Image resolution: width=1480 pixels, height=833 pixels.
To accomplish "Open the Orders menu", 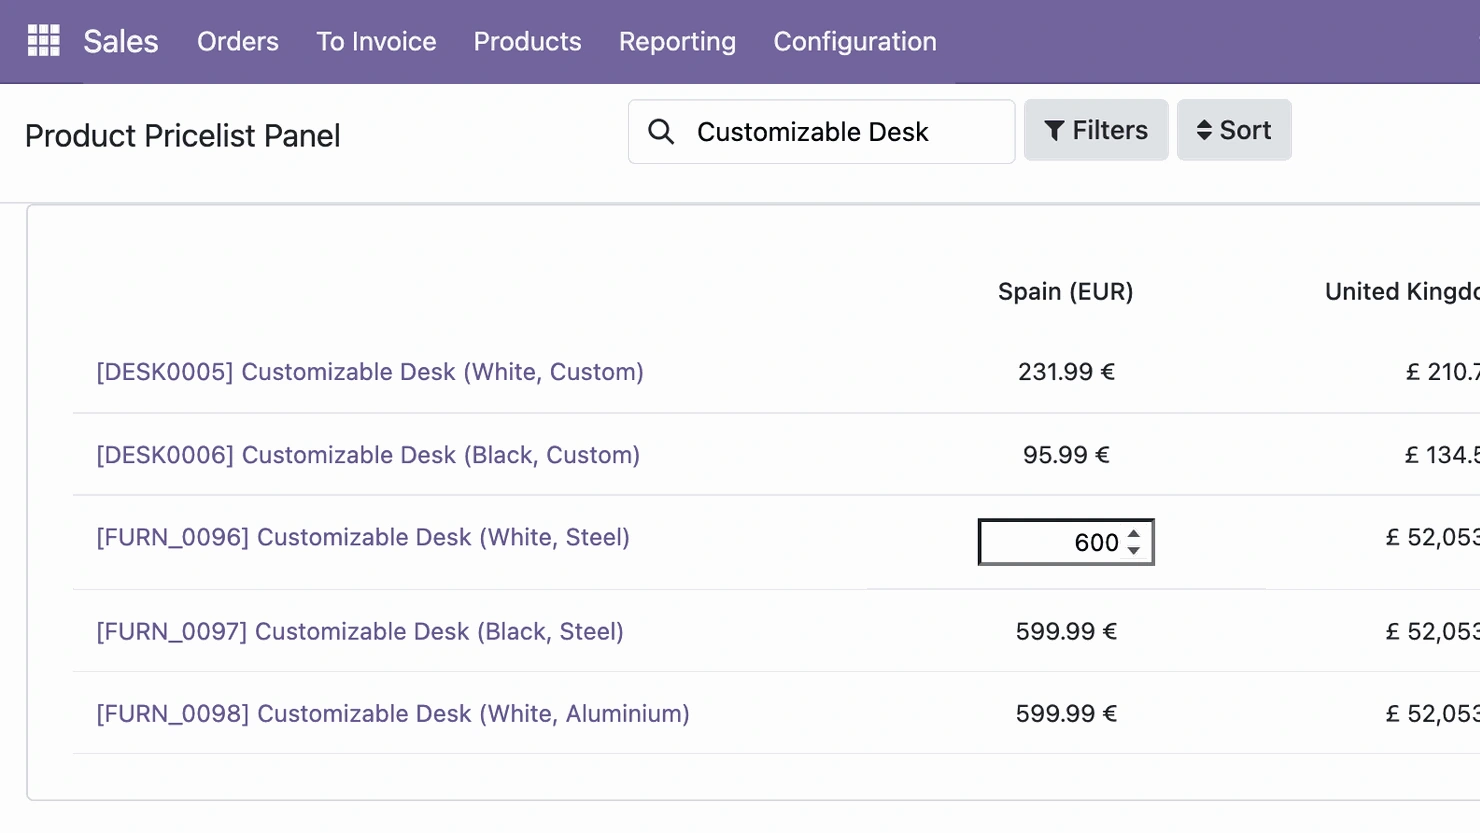I will pos(237,42).
